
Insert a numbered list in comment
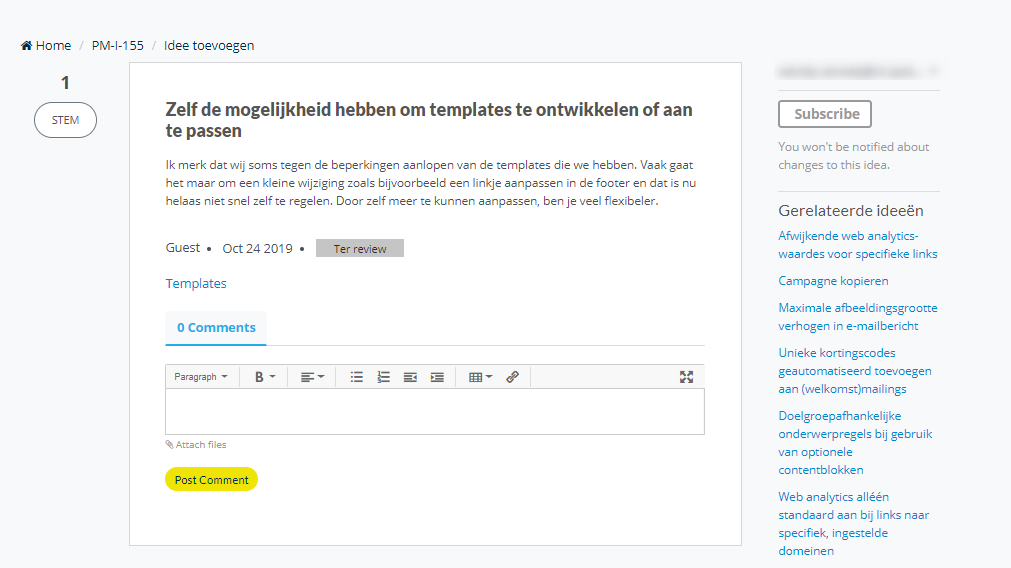point(383,377)
